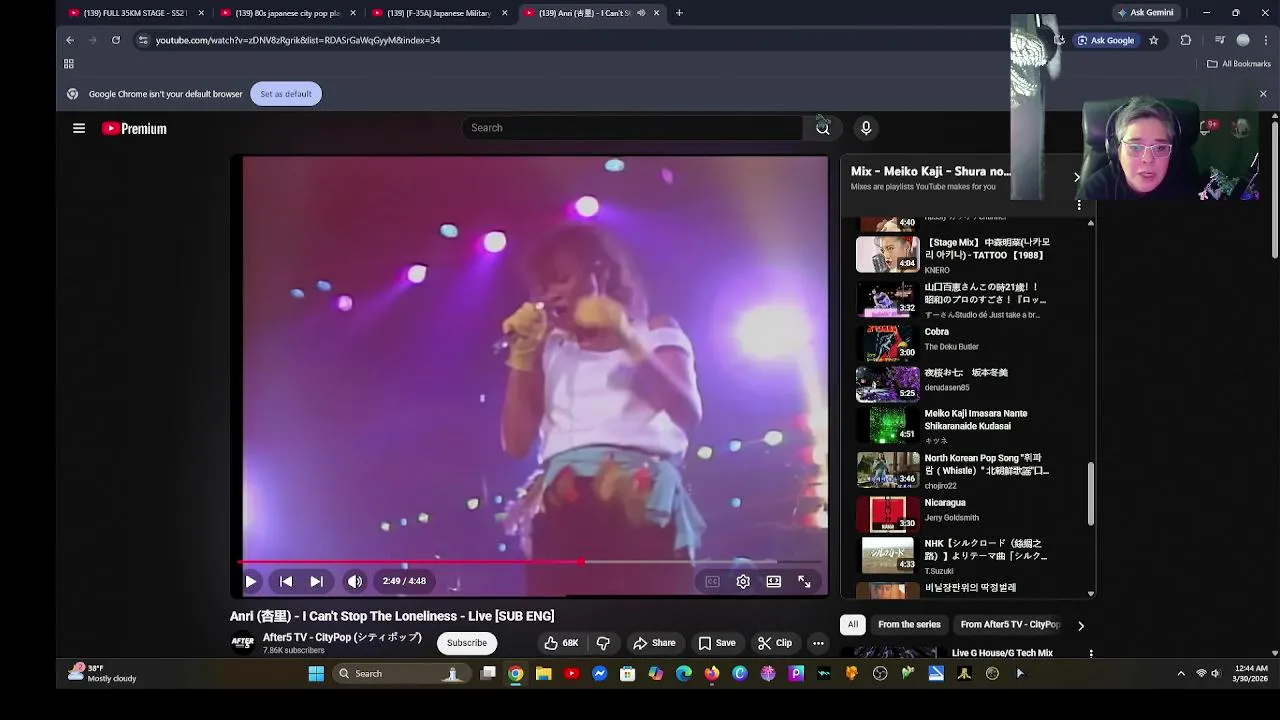Open Mix playlist options three-dot menu
1280x720 pixels.
pos(1079,205)
